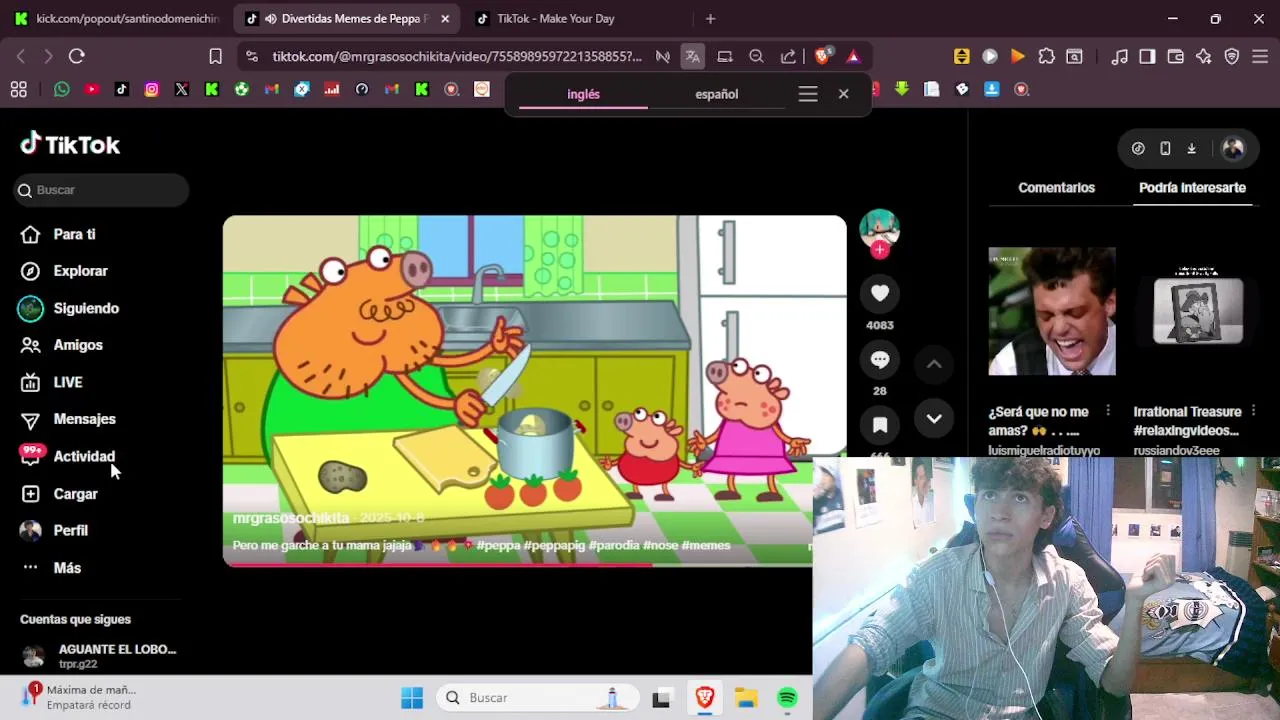Image resolution: width=1280 pixels, height=720 pixels.
Task: Open the apps grid bookmark icon
Action: click(x=18, y=90)
